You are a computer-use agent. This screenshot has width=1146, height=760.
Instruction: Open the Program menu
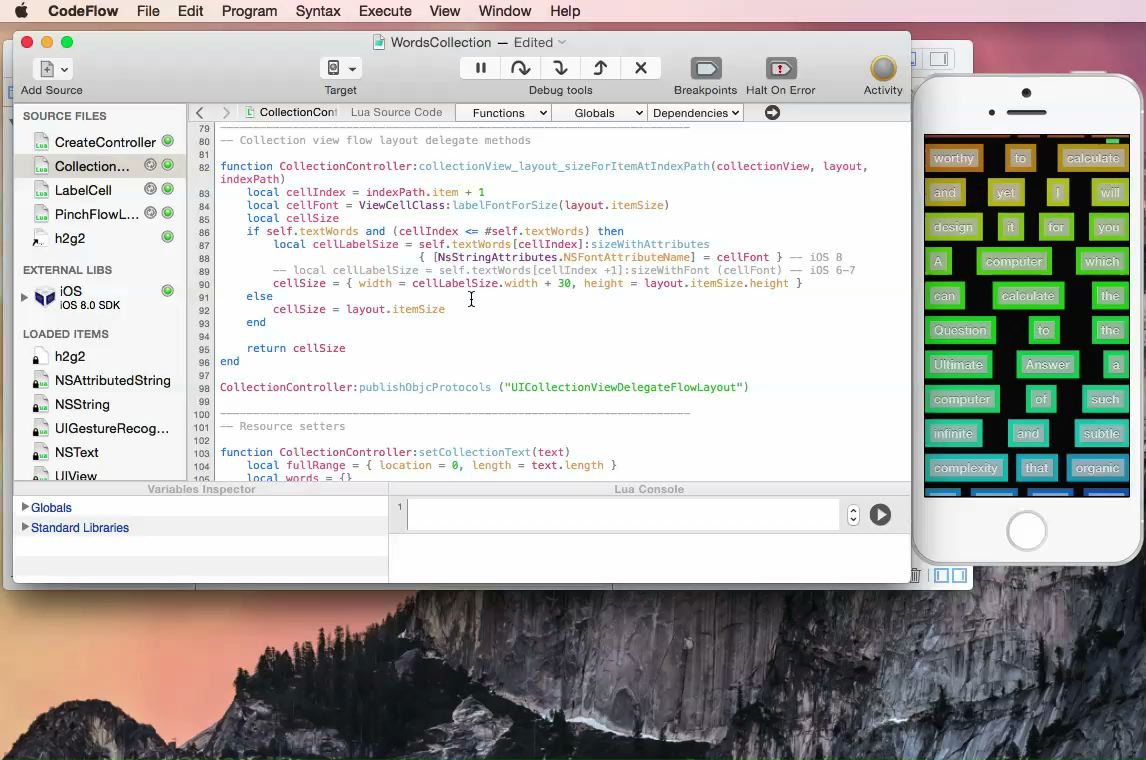249,11
